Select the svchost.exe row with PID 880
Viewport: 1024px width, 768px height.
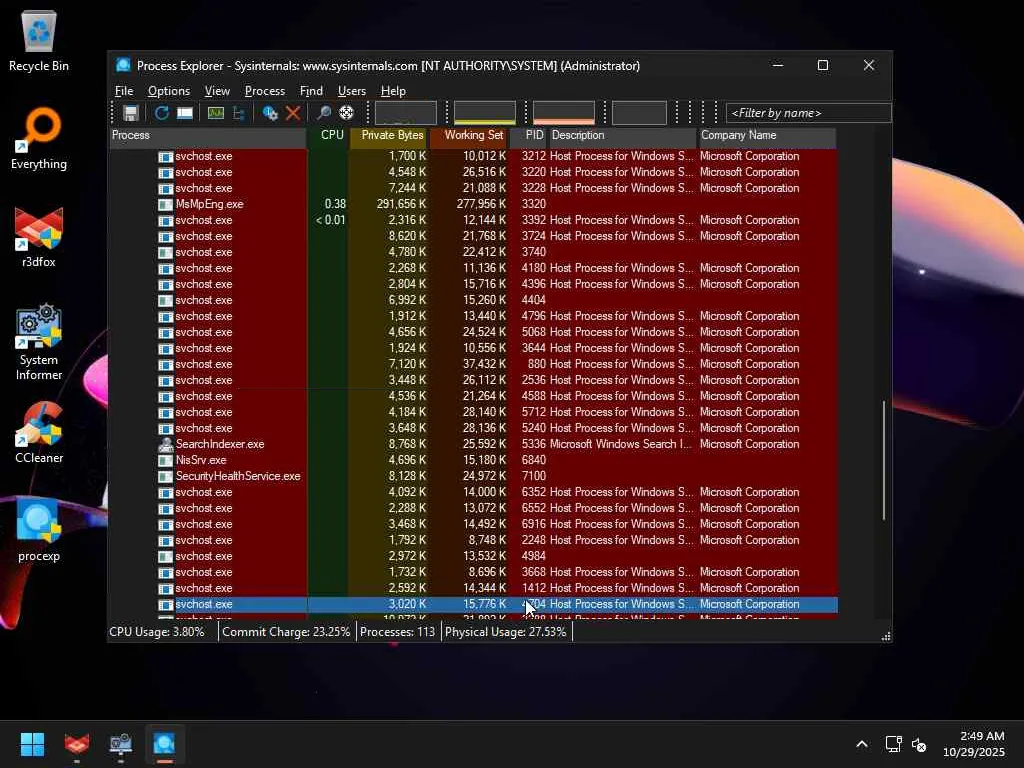(473, 364)
